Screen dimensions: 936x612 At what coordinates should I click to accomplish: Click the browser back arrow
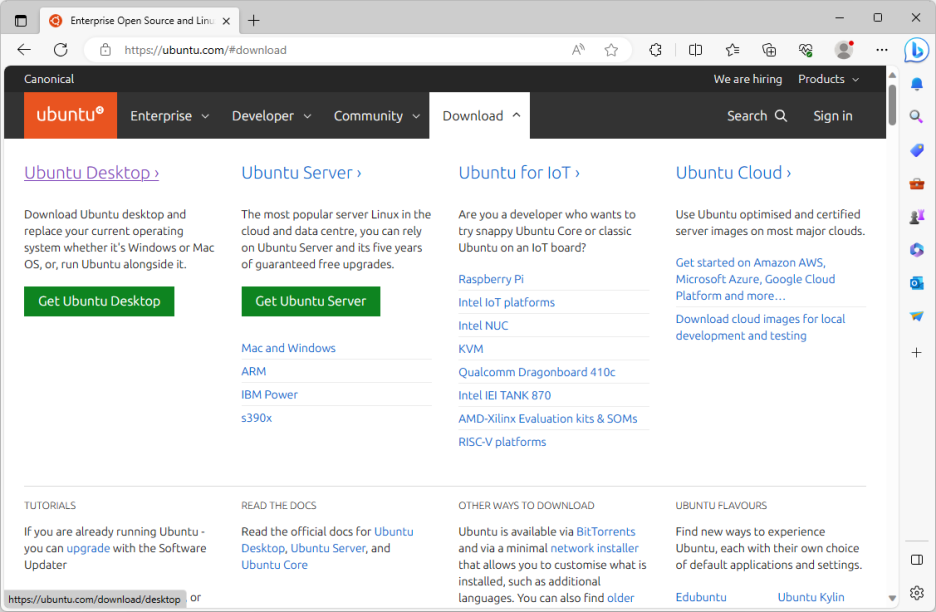(x=24, y=50)
